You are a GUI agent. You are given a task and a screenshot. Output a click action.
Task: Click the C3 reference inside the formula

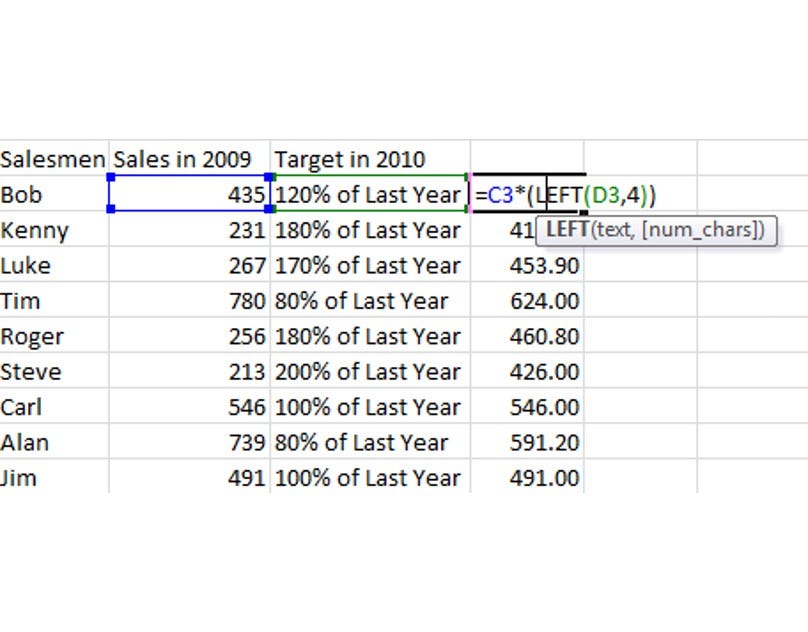497,194
